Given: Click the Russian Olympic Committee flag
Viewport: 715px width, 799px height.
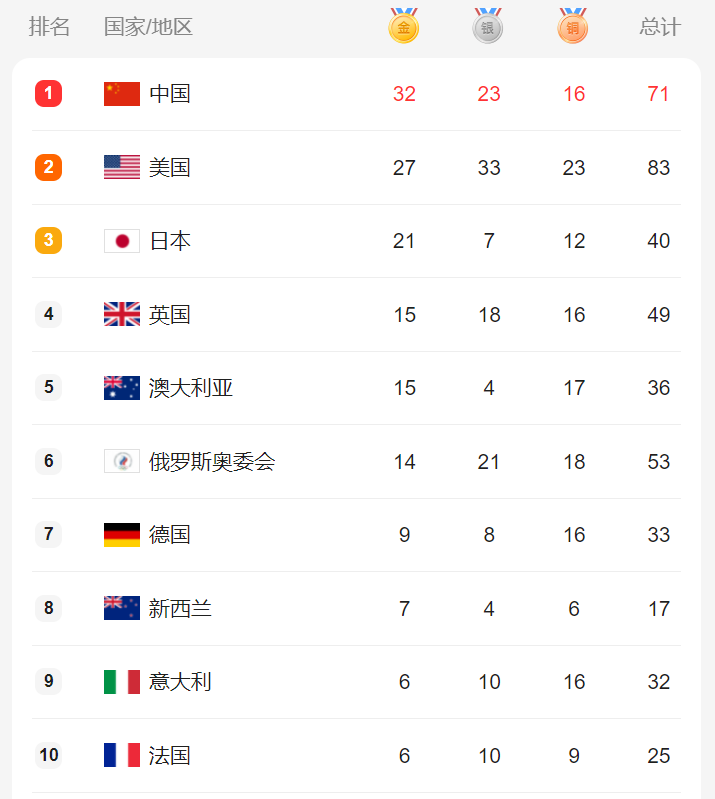Looking at the screenshot, I should (122, 461).
